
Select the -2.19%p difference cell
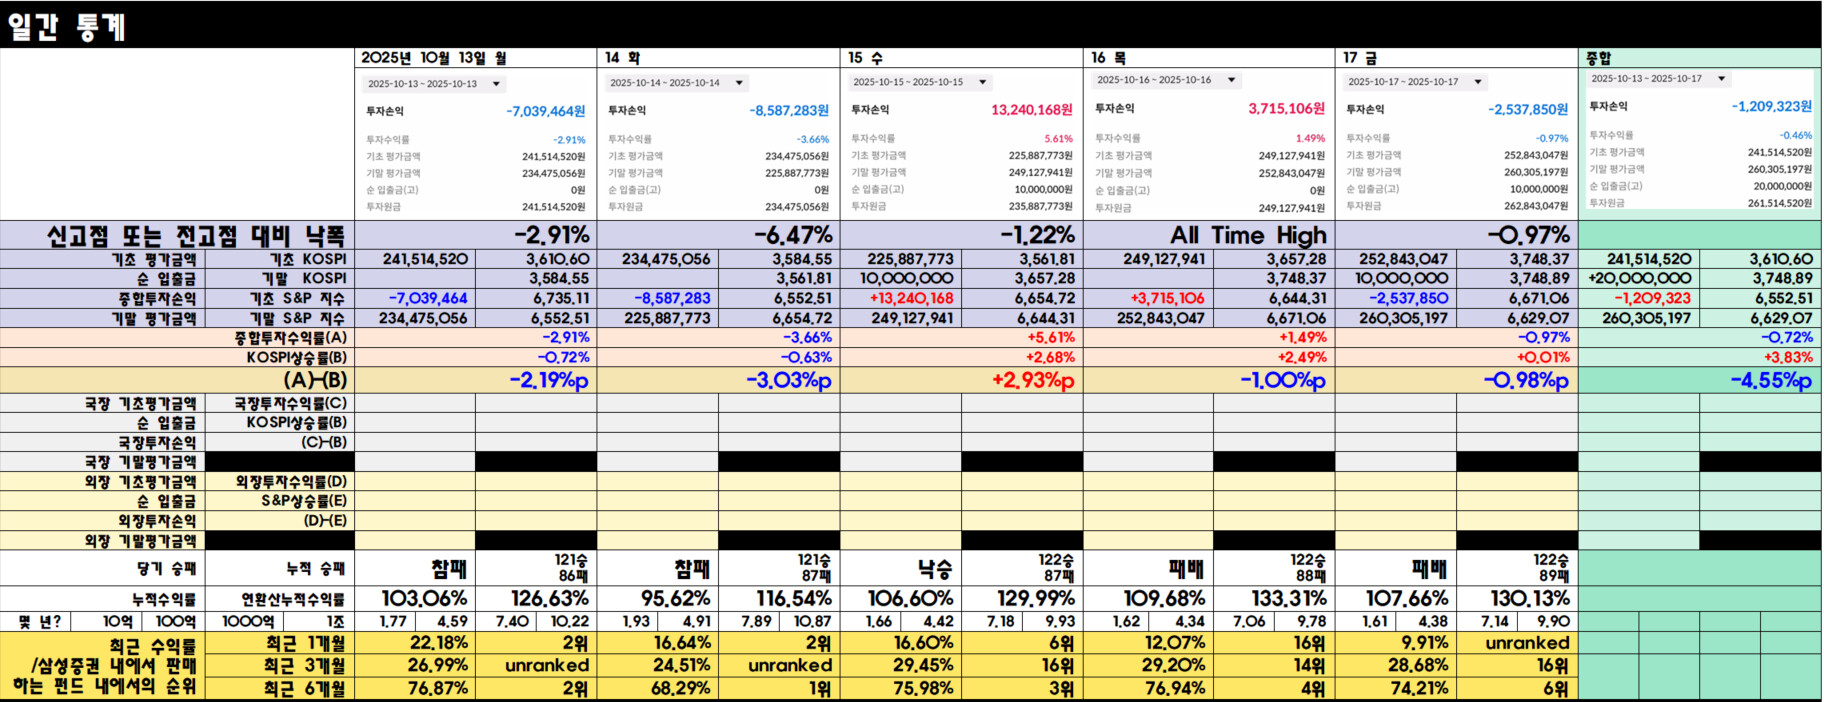tap(476, 381)
